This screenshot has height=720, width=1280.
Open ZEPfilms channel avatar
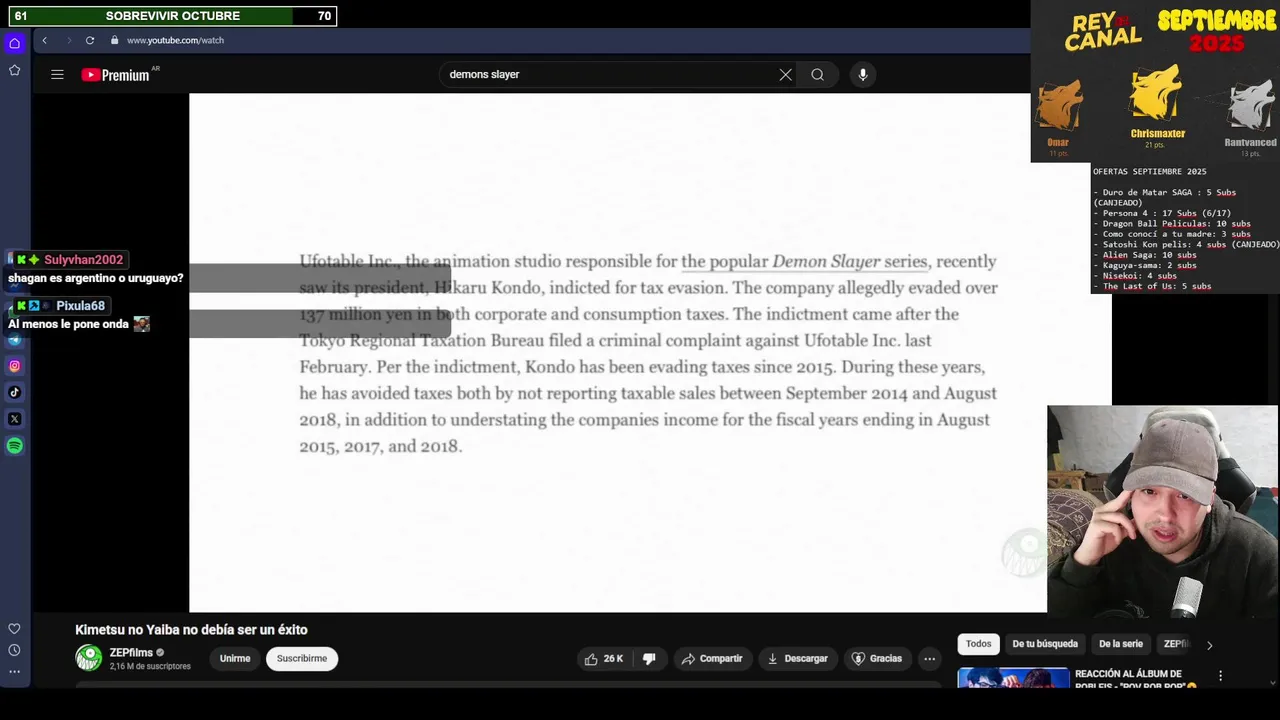coord(89,657)
